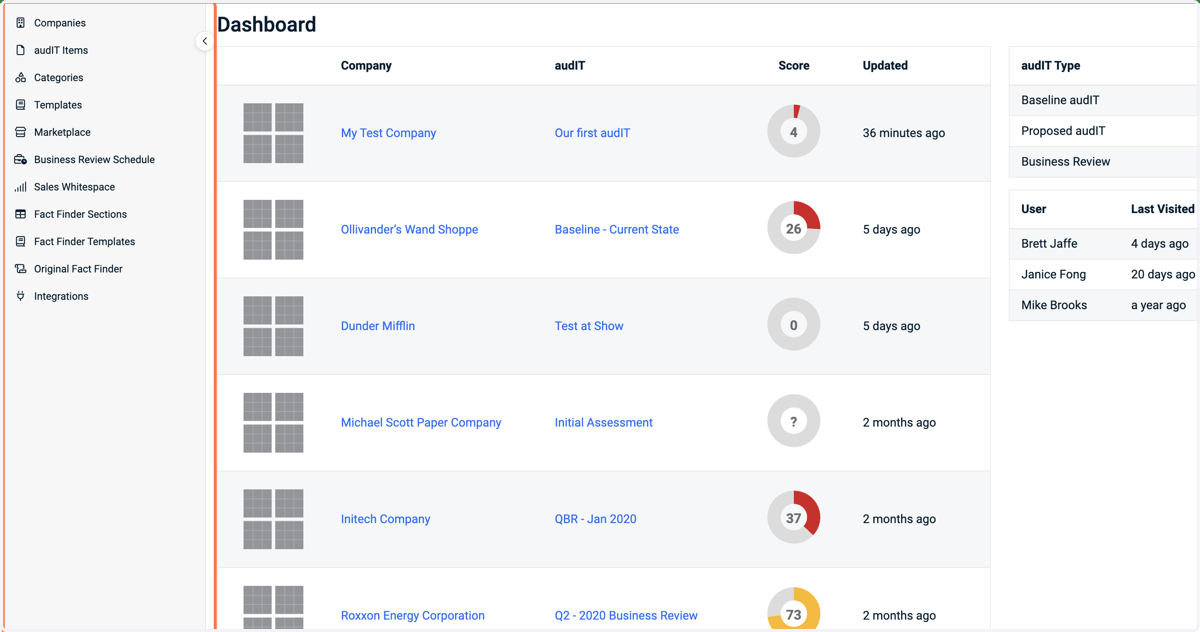Screen dimensions: 1200x632
Task: Select the Business Review audIT type row
Action: (x=1103, y=162)
